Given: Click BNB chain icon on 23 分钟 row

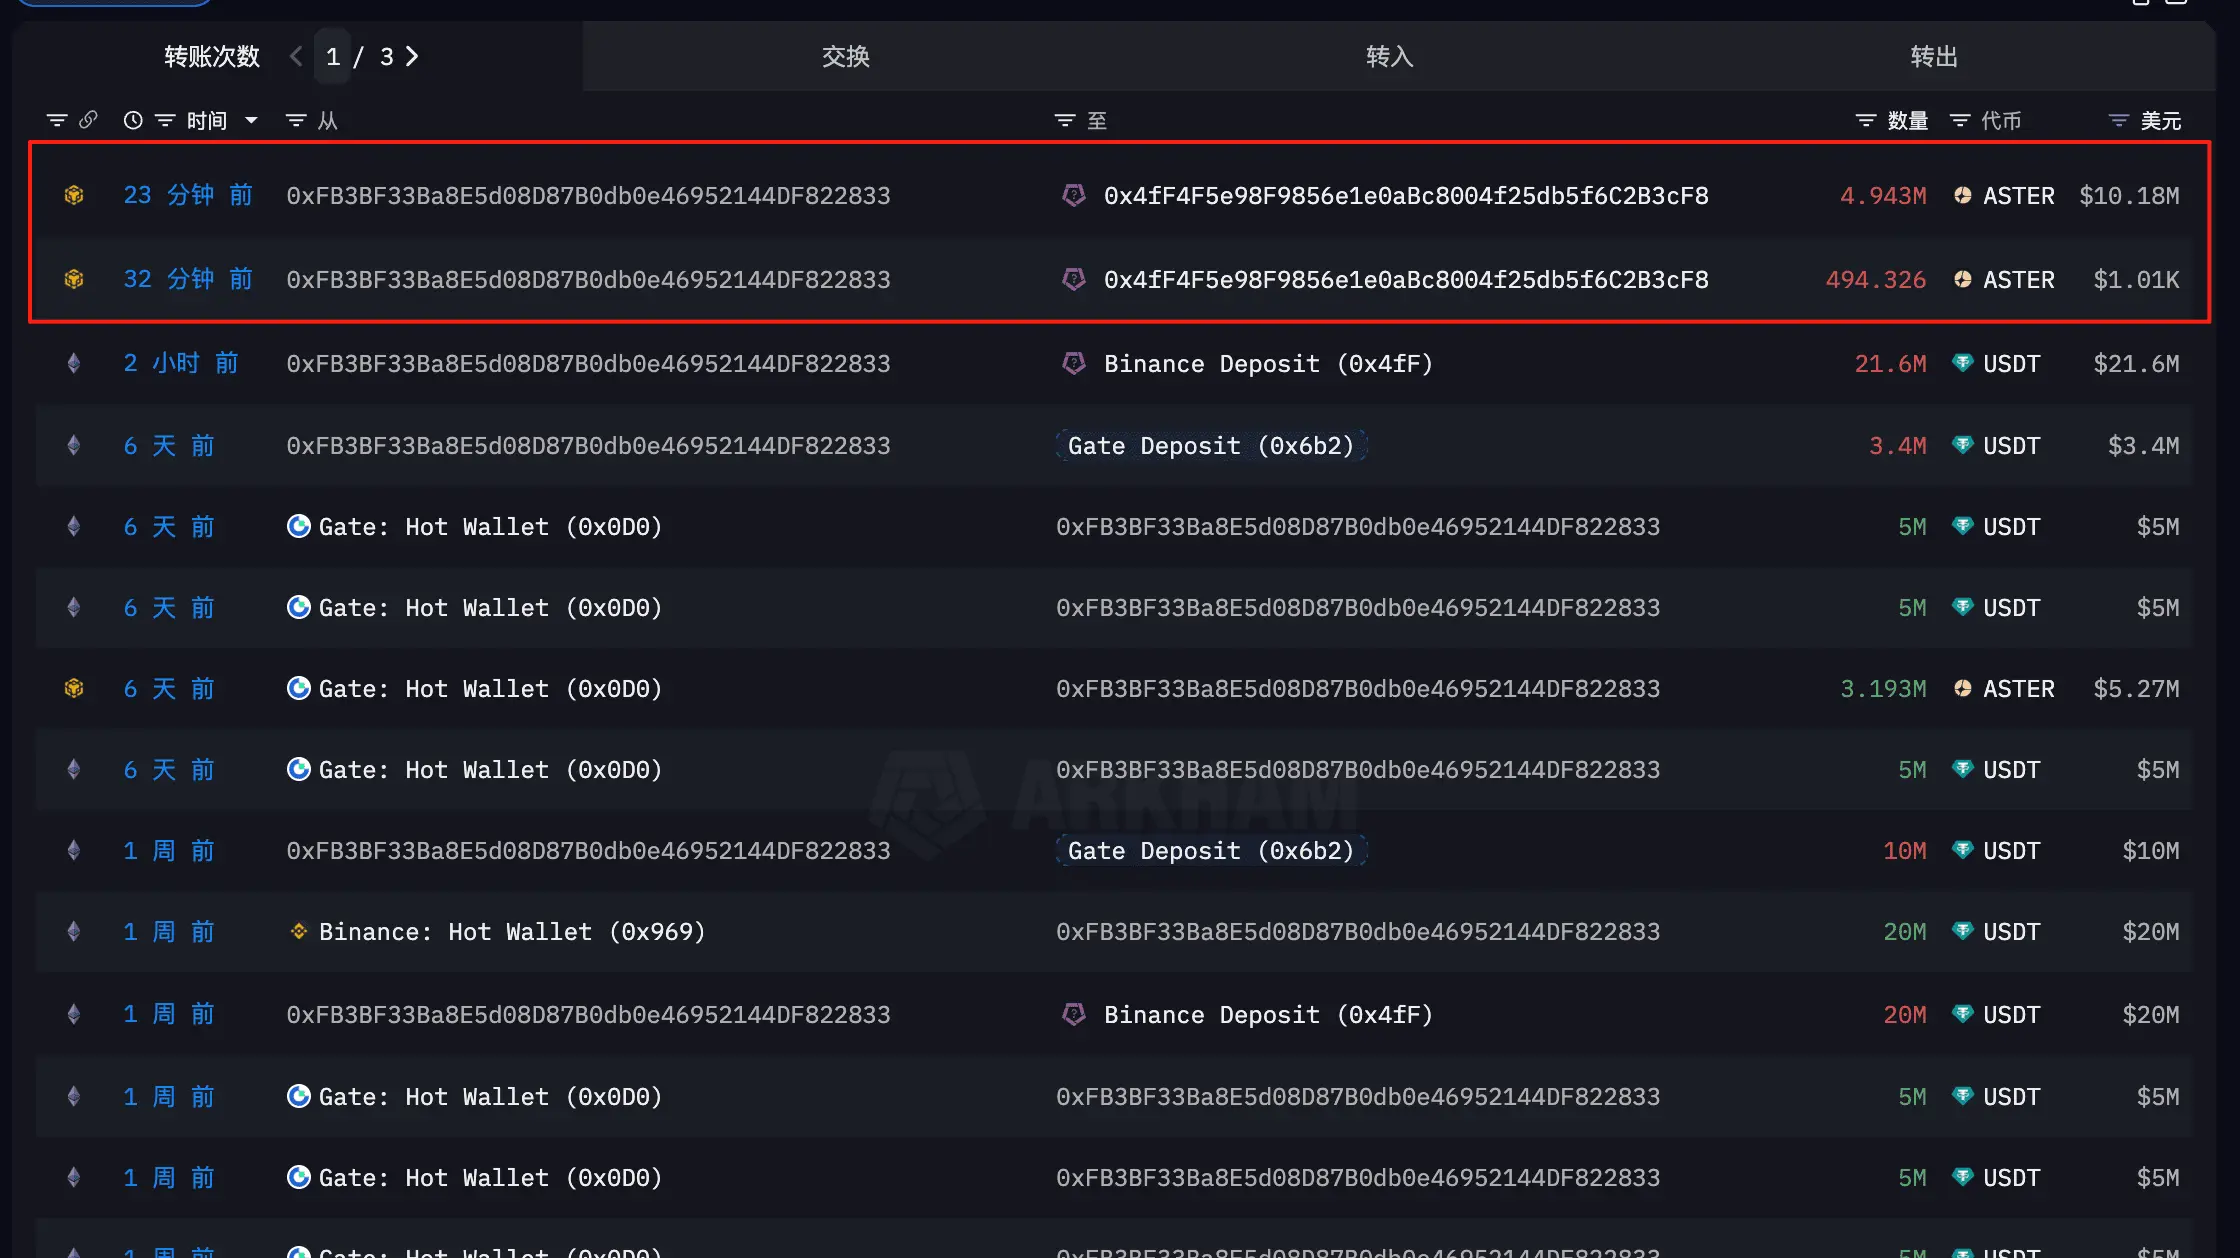Looking at the screenshot, I should click(74, 195).
